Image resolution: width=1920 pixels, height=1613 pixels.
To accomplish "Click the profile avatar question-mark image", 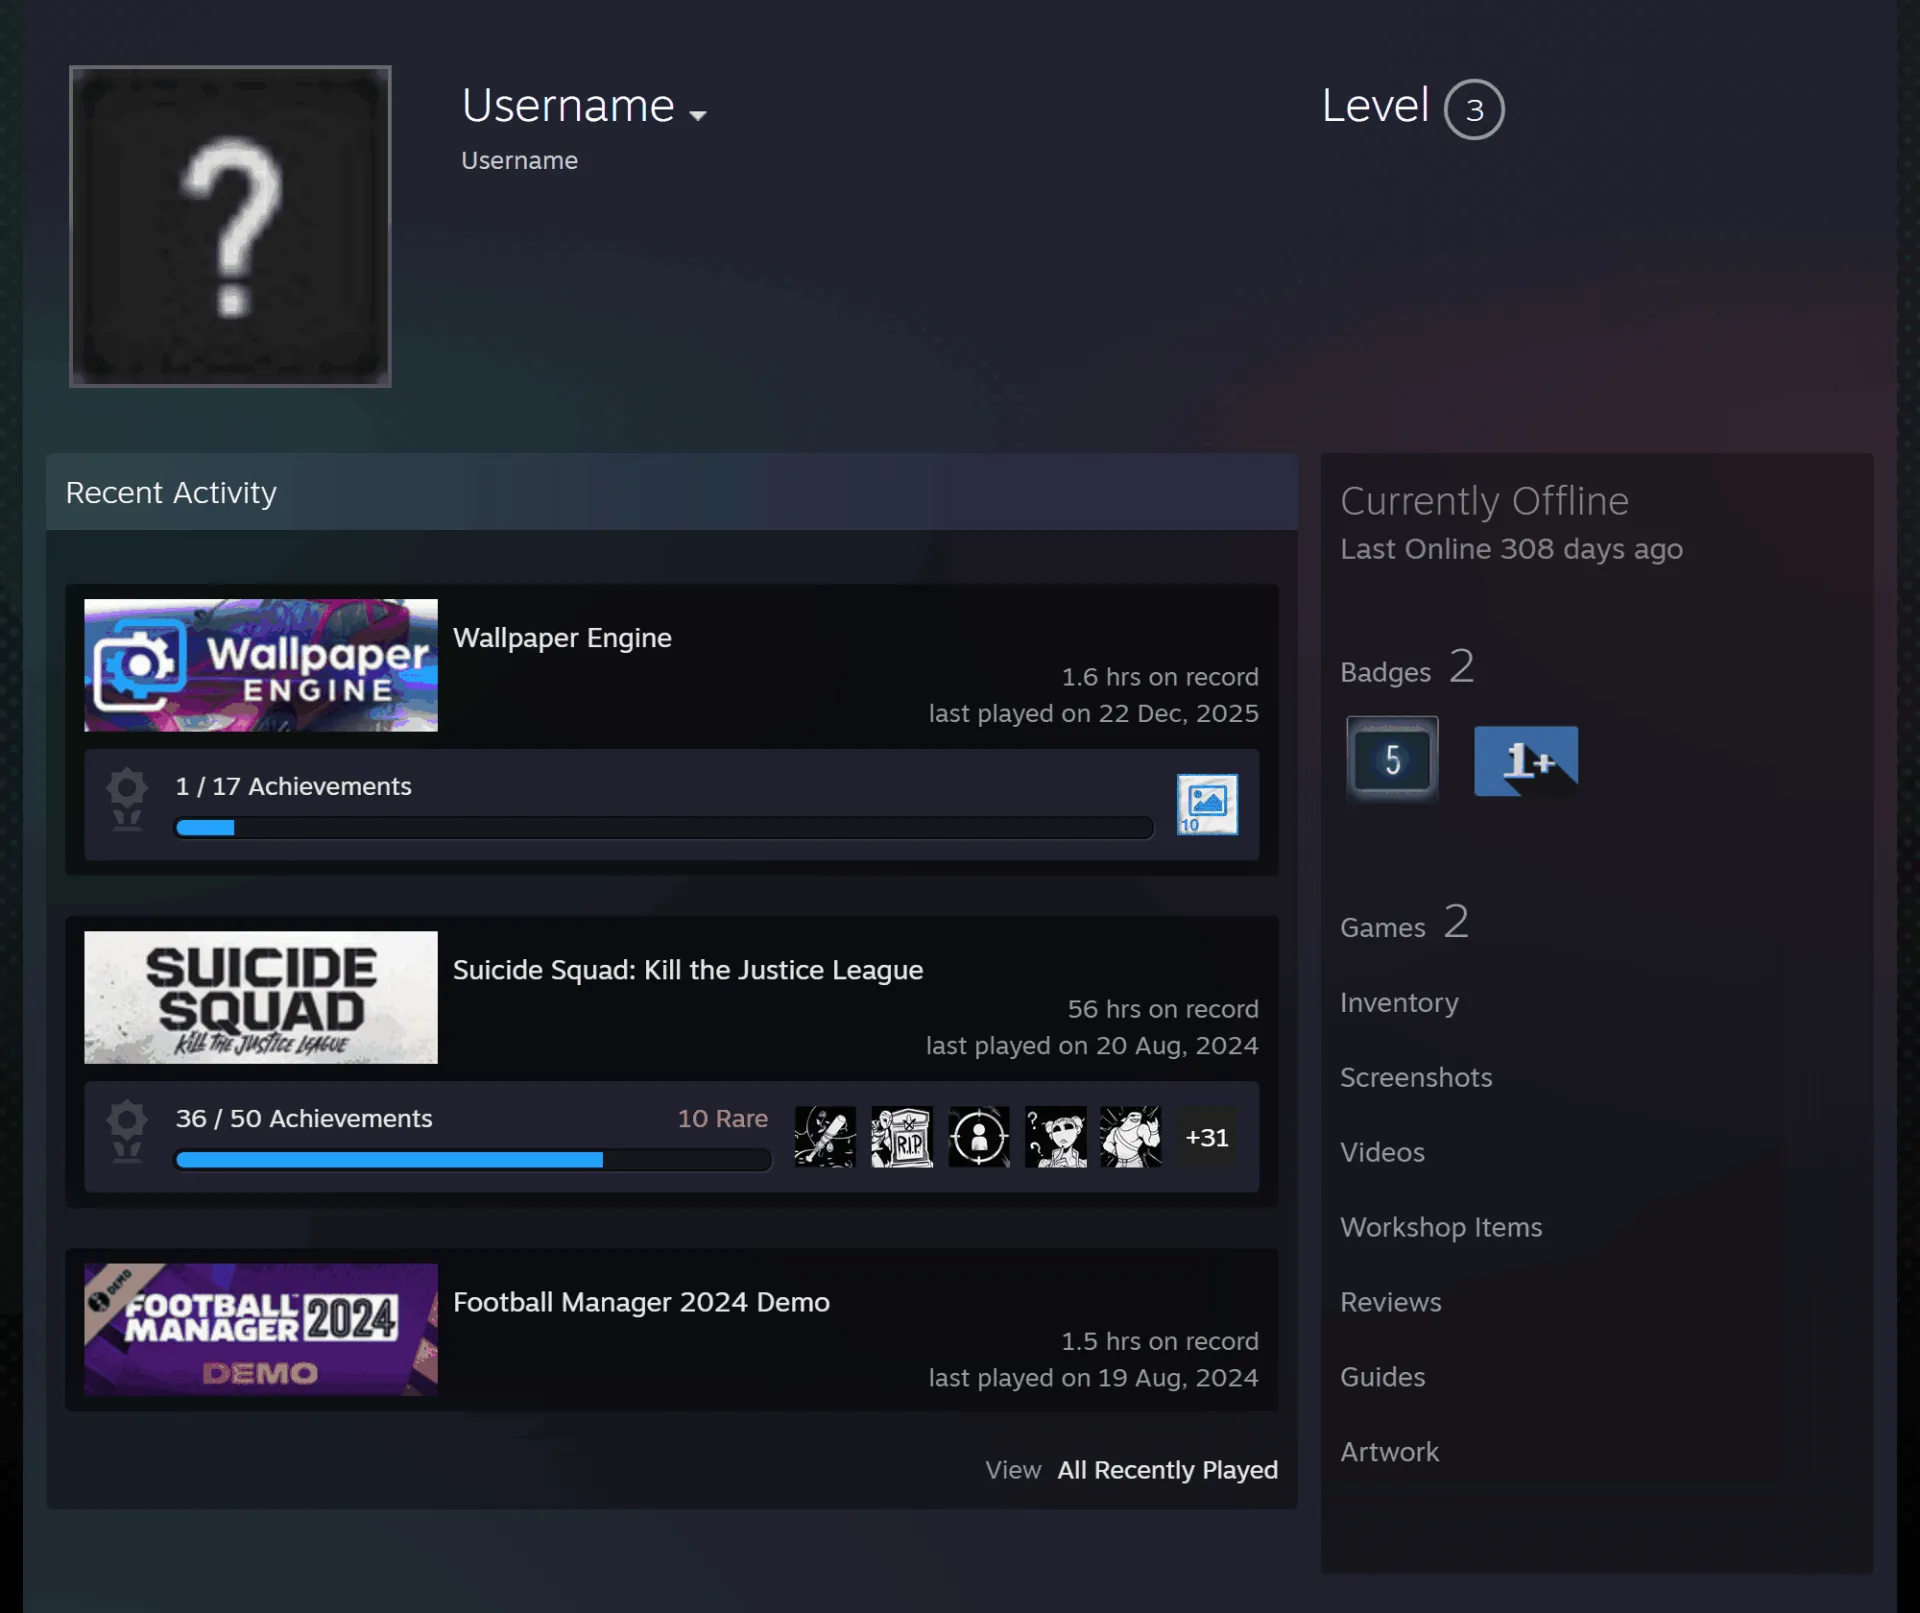I will (230, 226).
